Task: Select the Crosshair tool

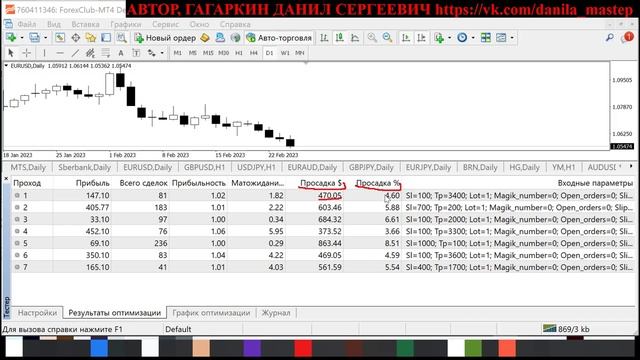Action: coord(27,53)
